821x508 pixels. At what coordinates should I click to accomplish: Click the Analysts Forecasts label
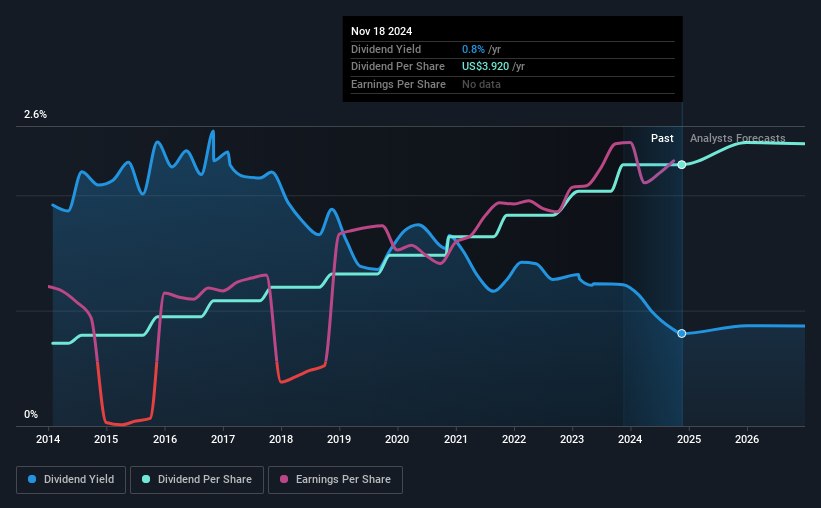point(738,138)
